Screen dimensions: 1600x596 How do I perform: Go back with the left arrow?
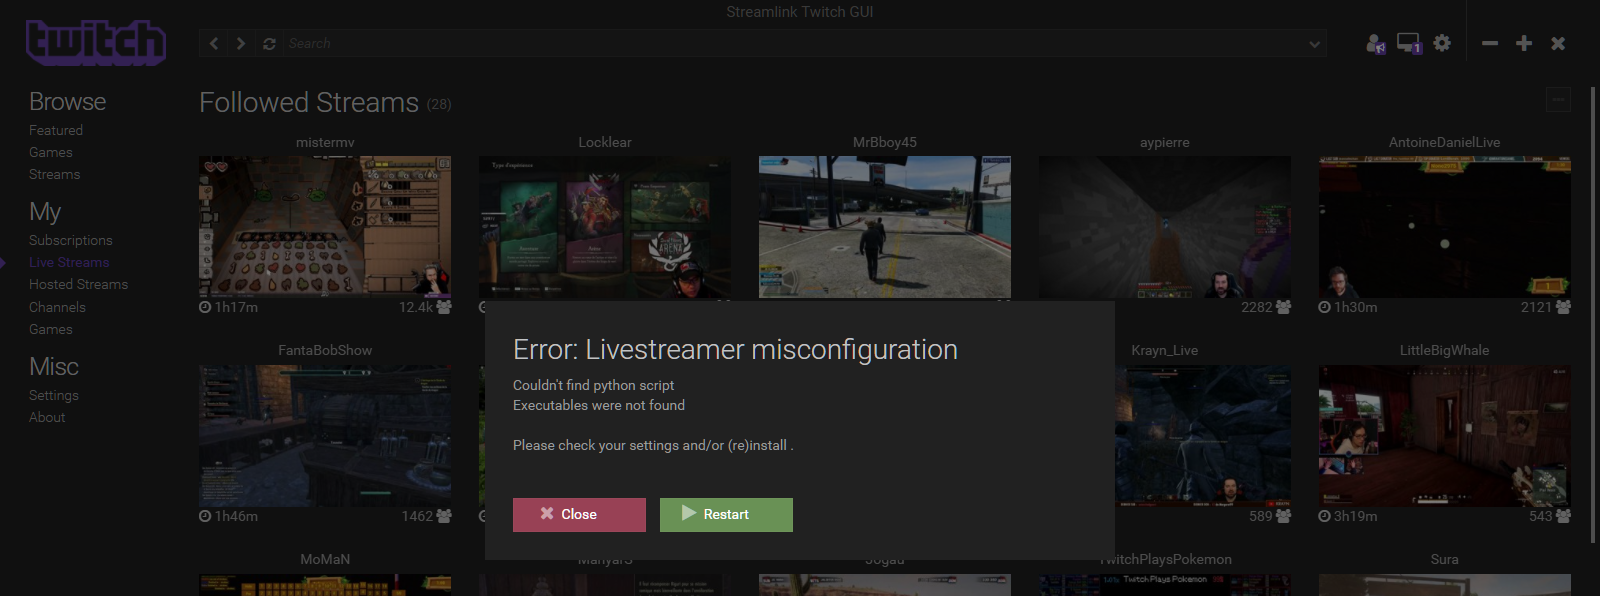tap(214, 43)
